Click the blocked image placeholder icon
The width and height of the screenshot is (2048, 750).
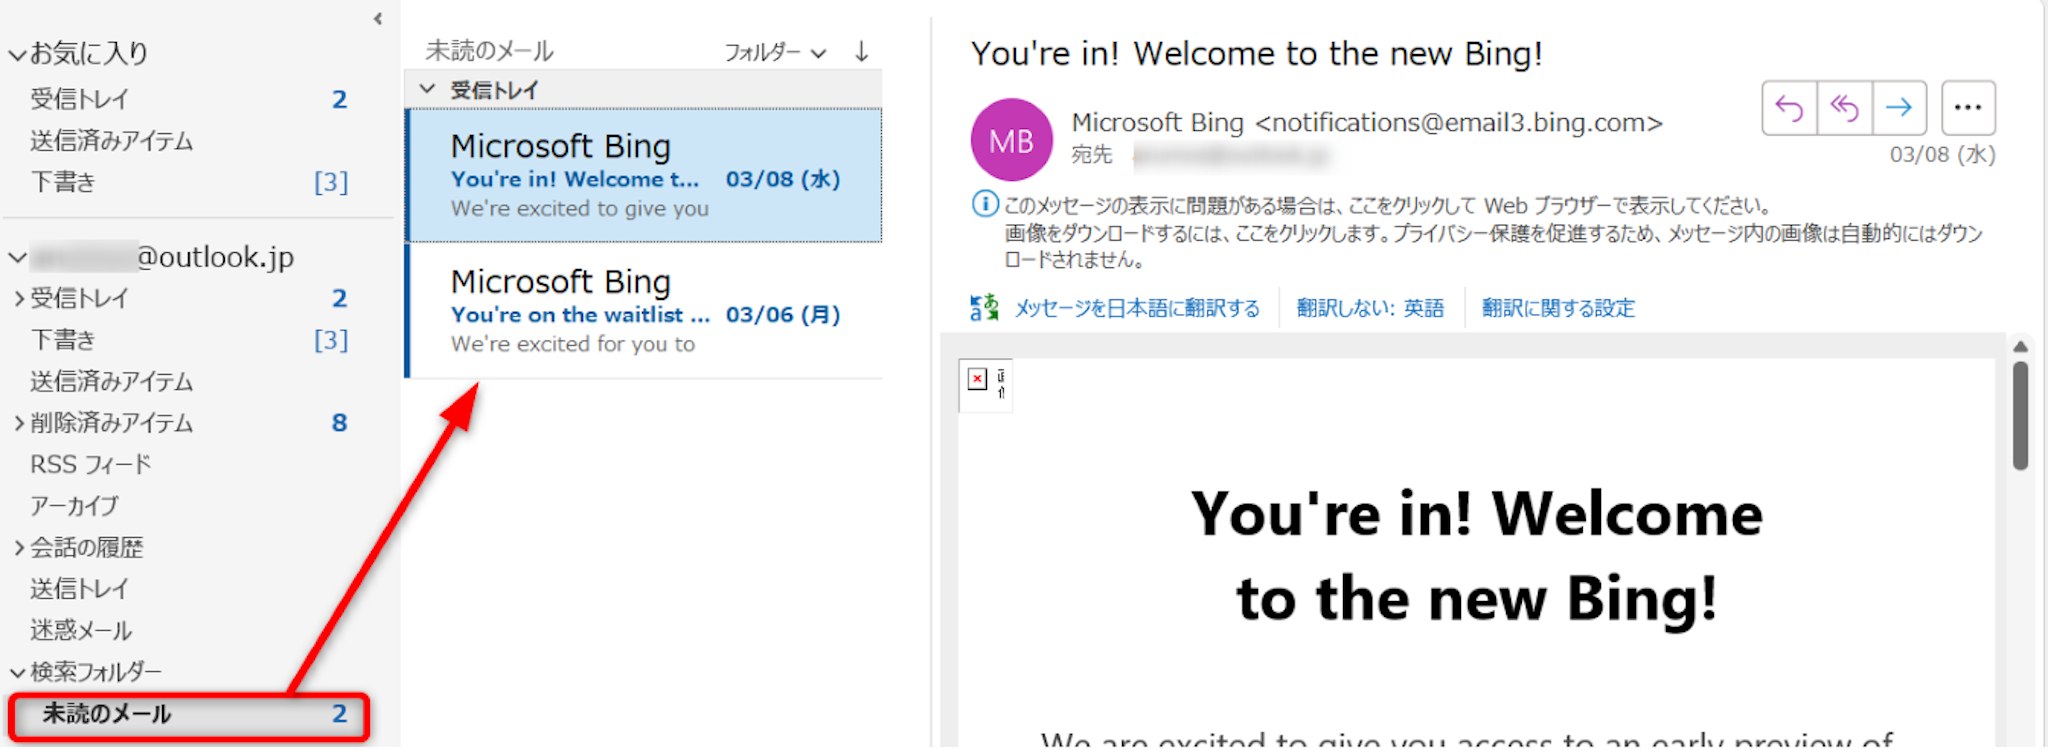(977, 379)
